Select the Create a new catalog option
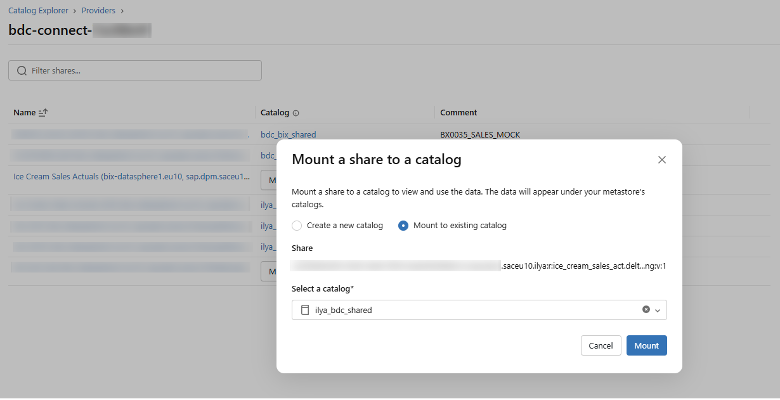 coord(297,226)
